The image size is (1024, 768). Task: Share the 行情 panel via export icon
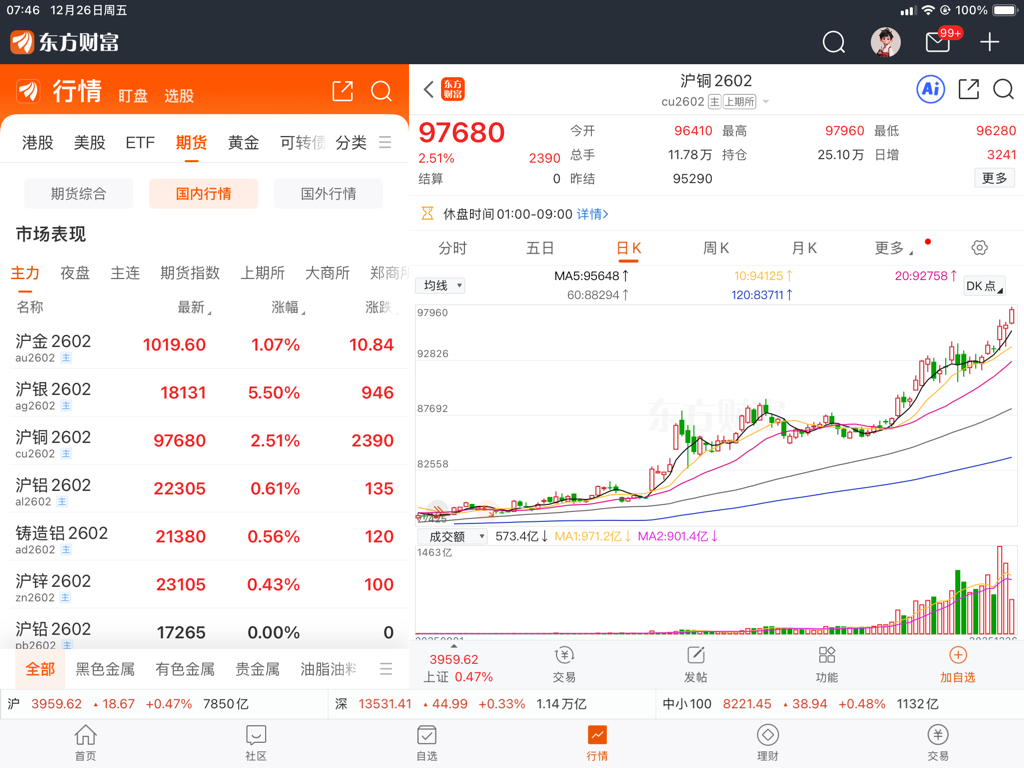pos(342,91)
